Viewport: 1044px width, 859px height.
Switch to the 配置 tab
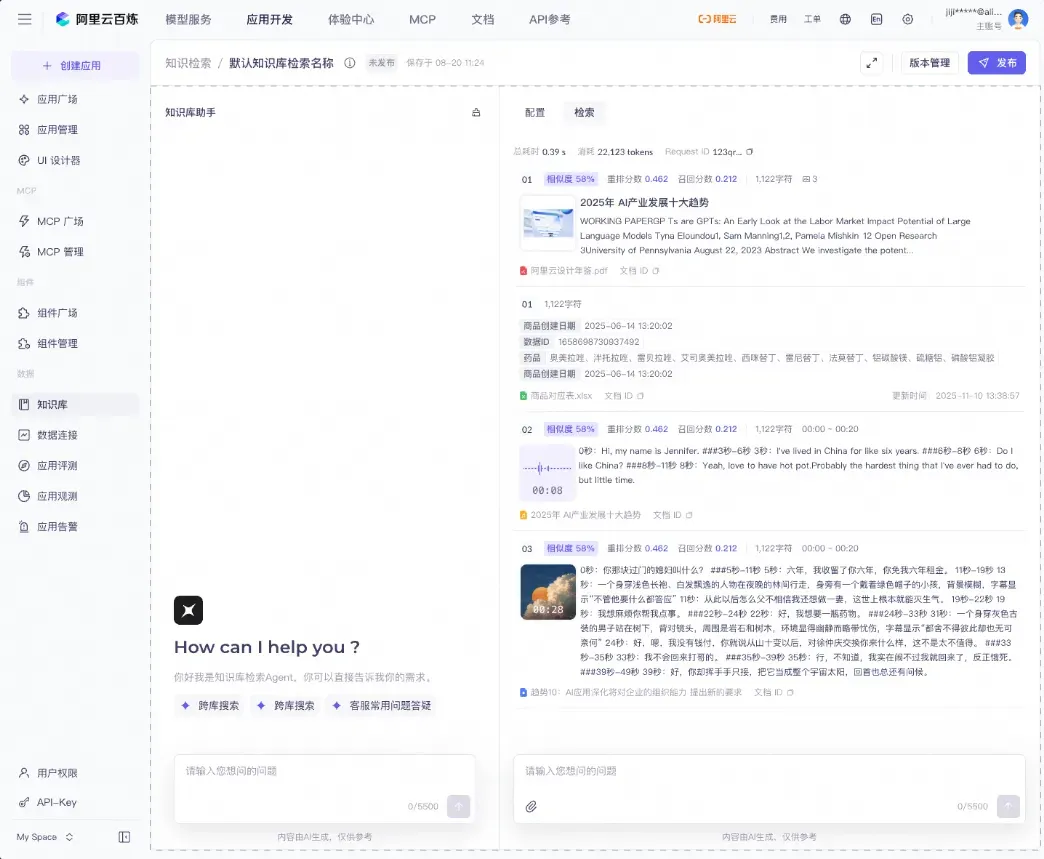535,113
